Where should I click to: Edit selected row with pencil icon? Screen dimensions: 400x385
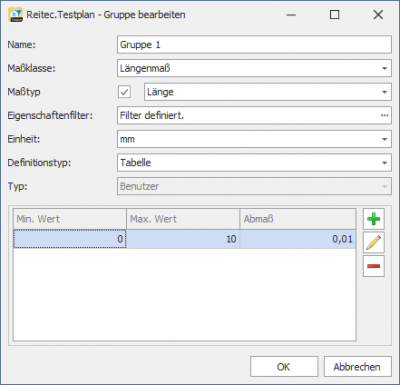coord(374,242)
